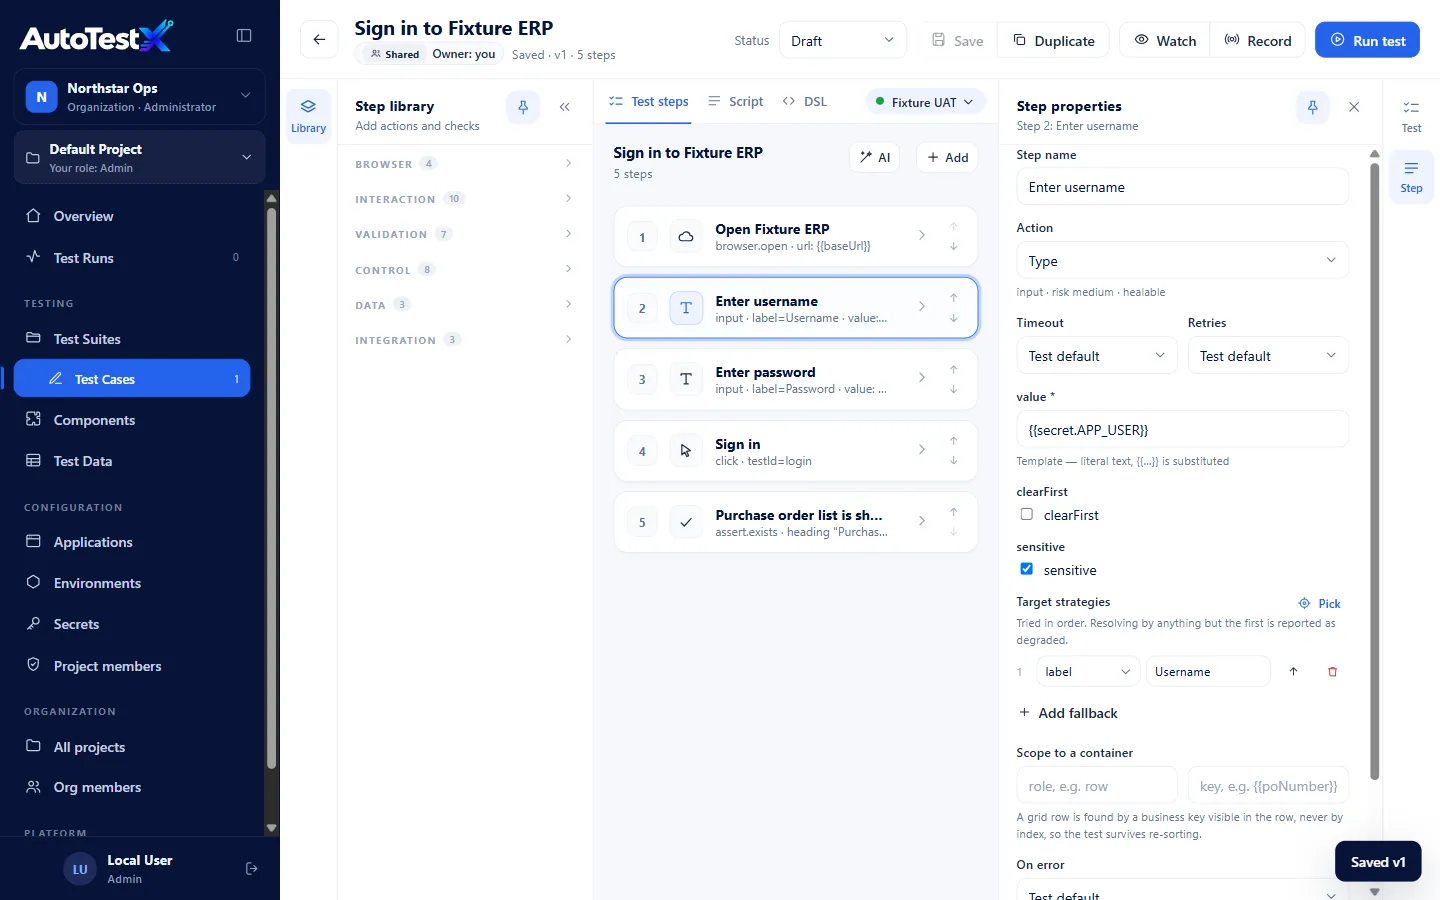Image resolution: width=1440 pixels, height=900 pixels.
Task: Open Secrets in the sidebar
Action: click(x=132, y=624)
